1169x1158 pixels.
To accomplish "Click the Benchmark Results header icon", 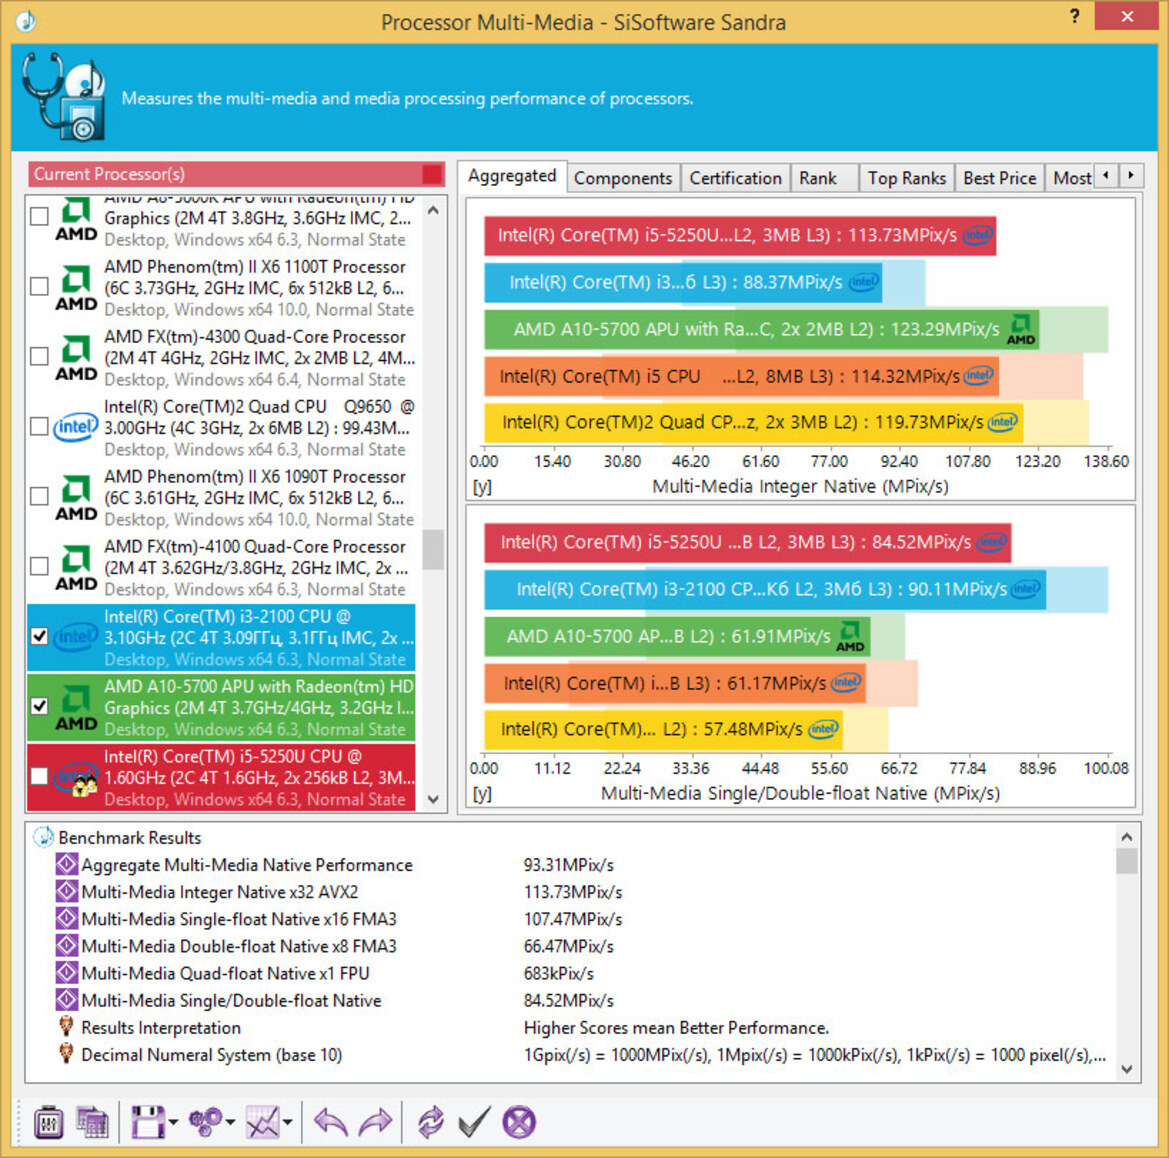I will pyautogui.click(x=43, y=837).
